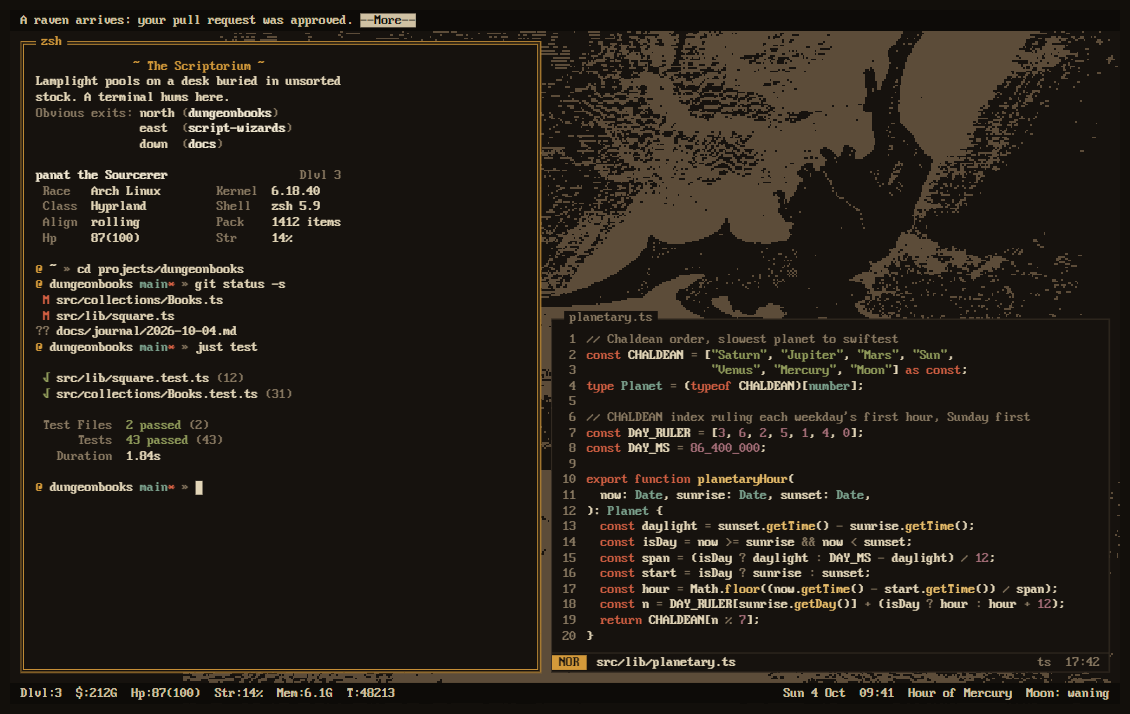This screenshot has width=1130, height=714.
Task: Click the 17:42 cursor position in editor status line
Action: (x=1082, y=662)
